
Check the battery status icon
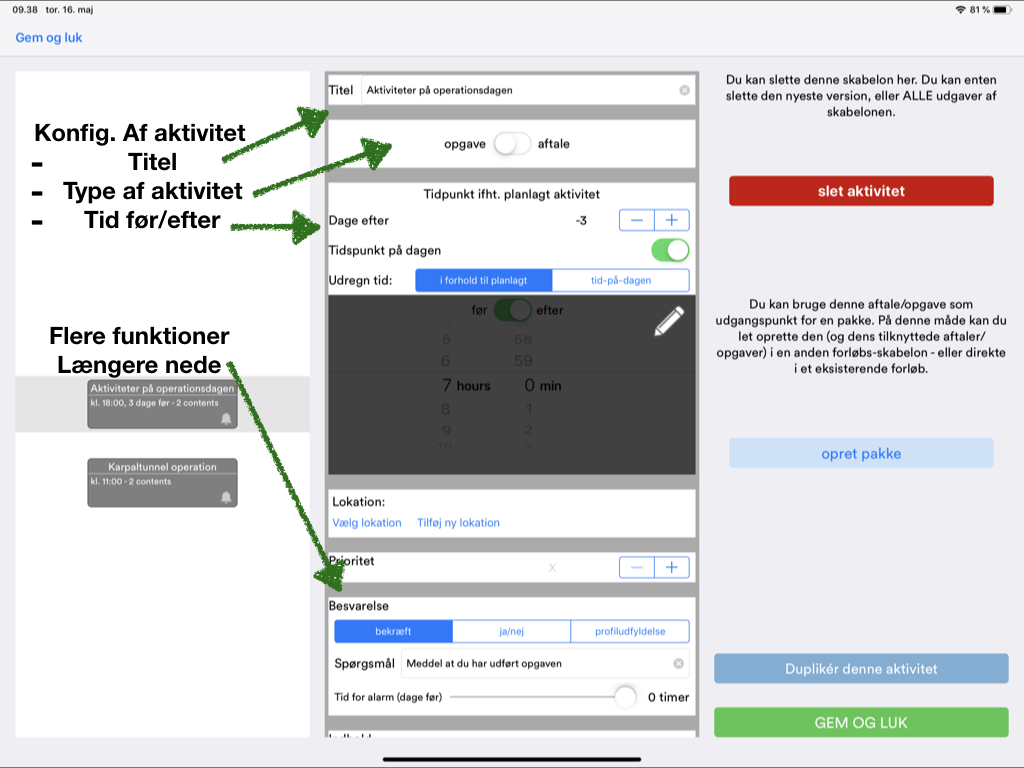(x=1002, y=10)
